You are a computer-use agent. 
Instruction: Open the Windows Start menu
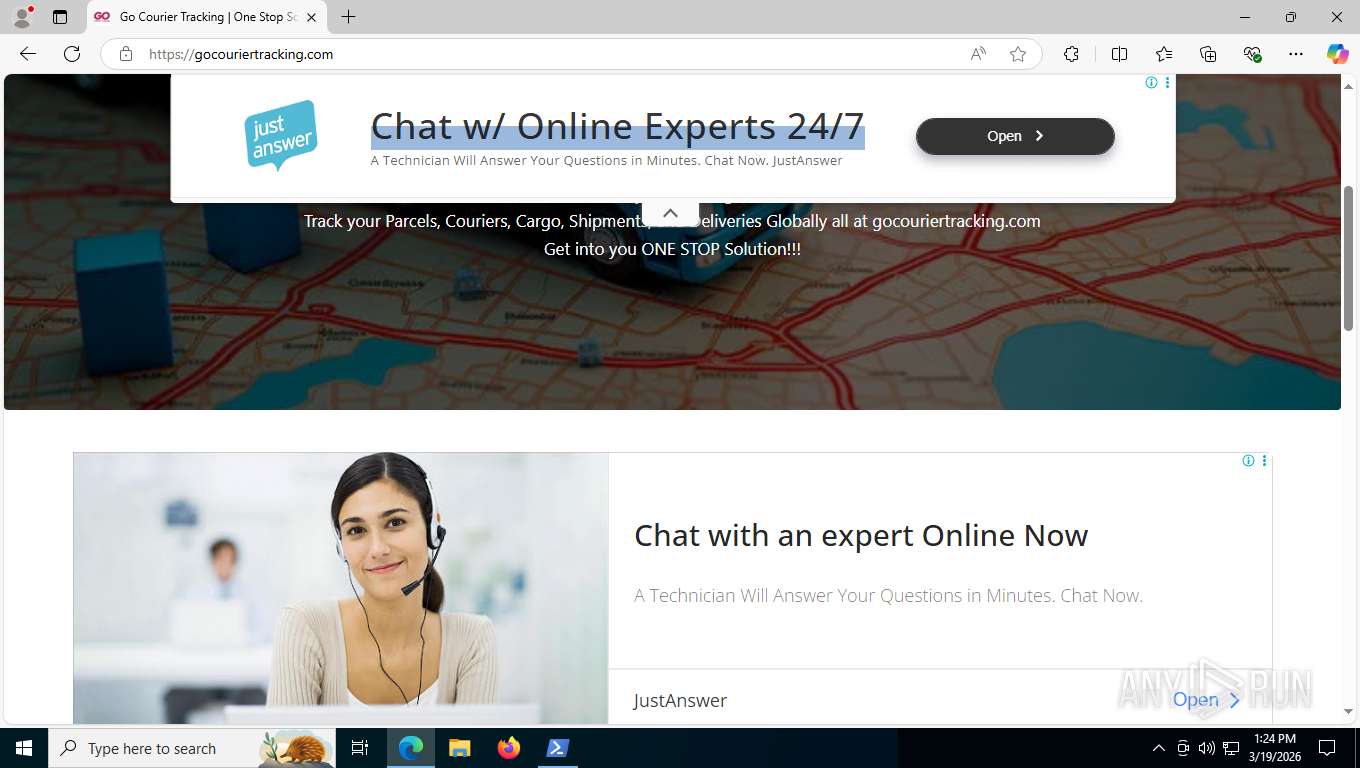[24, 748]
